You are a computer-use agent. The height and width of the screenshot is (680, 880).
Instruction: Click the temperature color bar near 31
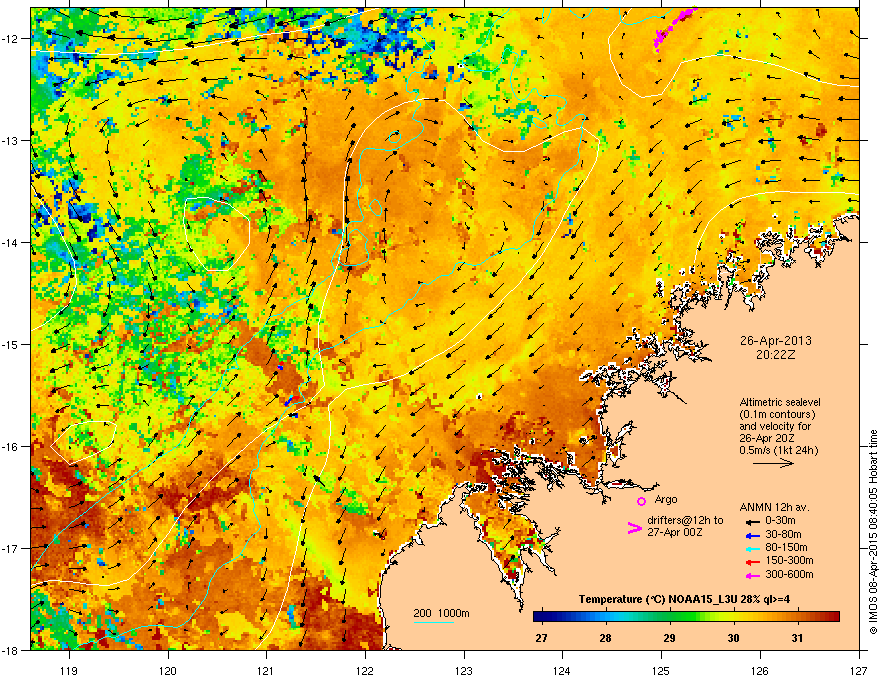tap(798, 617)
